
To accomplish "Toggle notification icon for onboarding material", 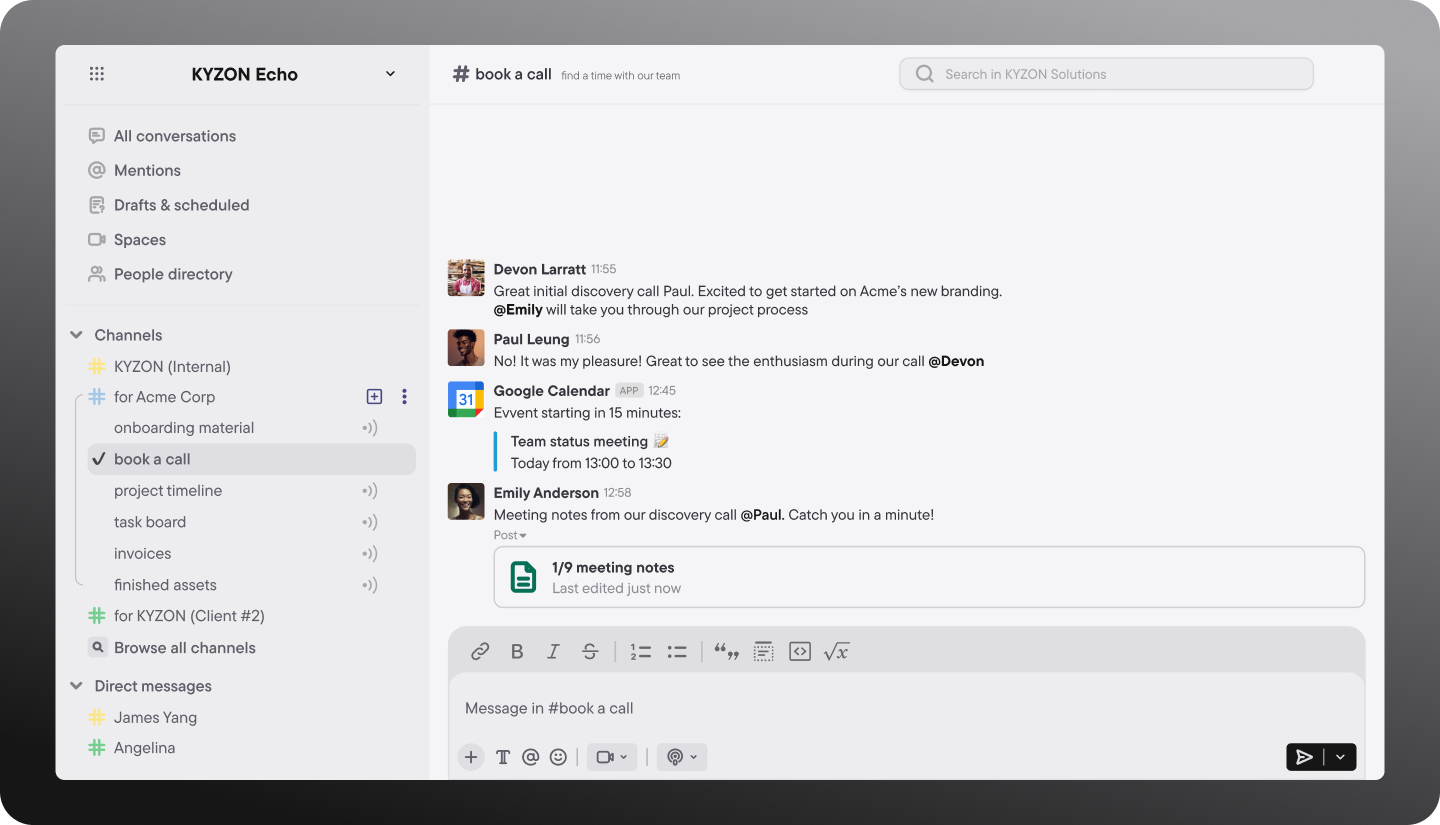I will pos(370,428).
